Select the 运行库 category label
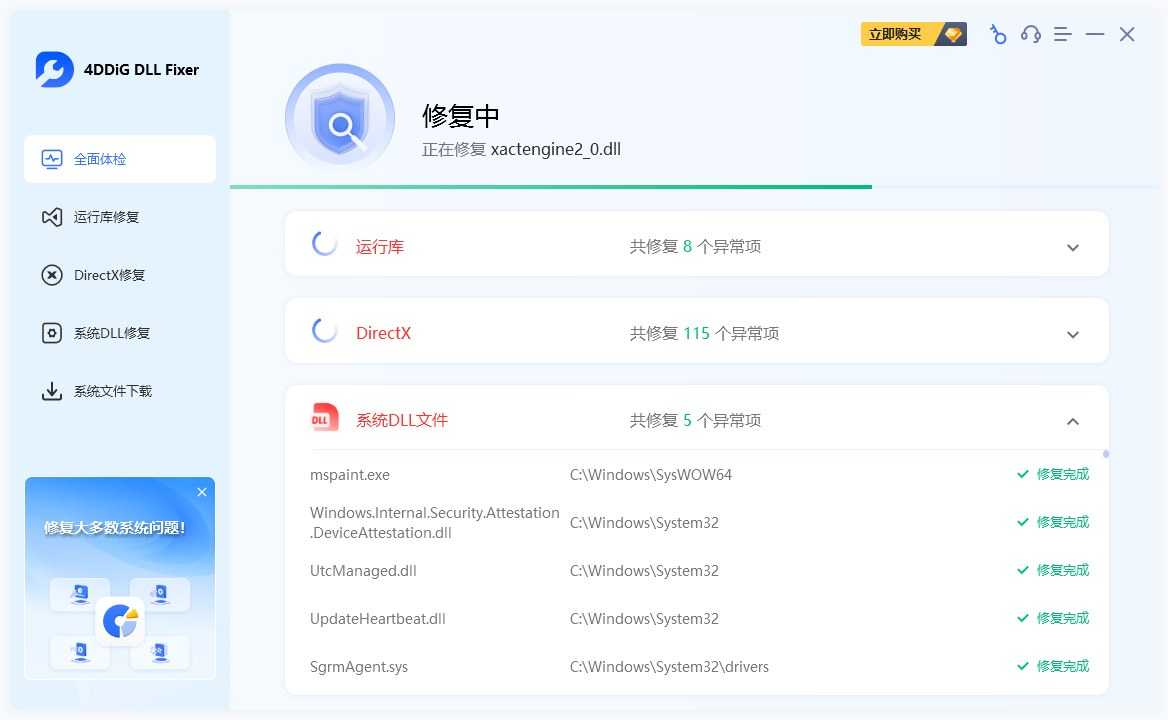Image resolution: width=1168 pixels, height=720 pixels. click(x=380, y=246)
